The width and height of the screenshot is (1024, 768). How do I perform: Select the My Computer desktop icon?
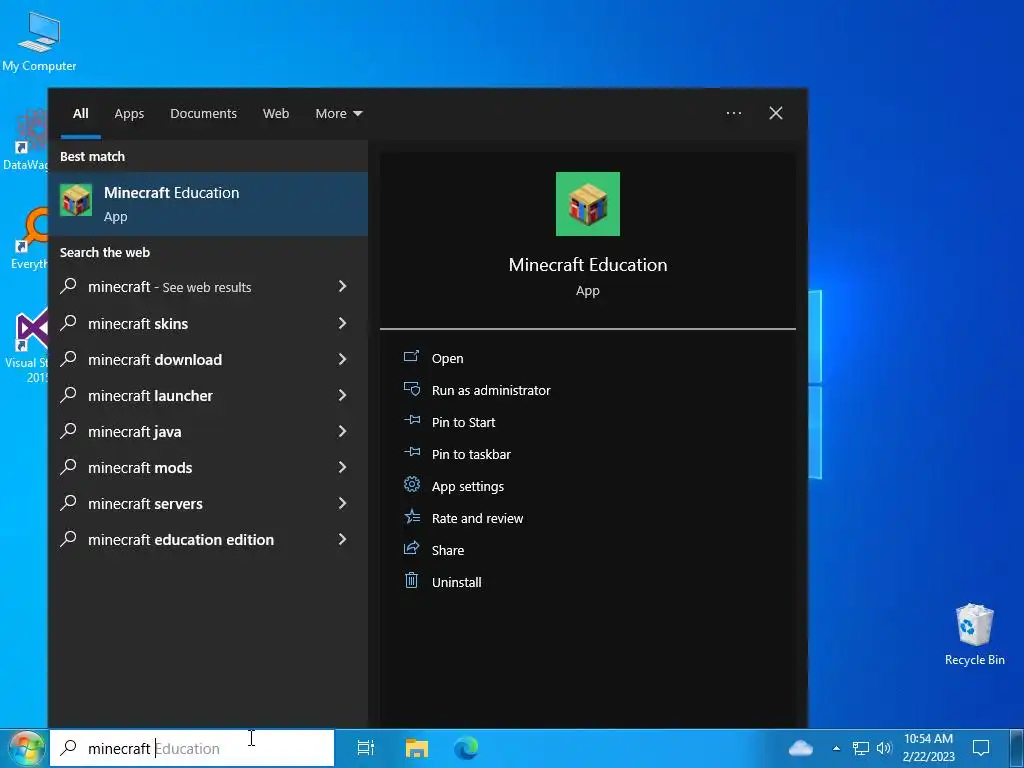[x=39, y=40]
